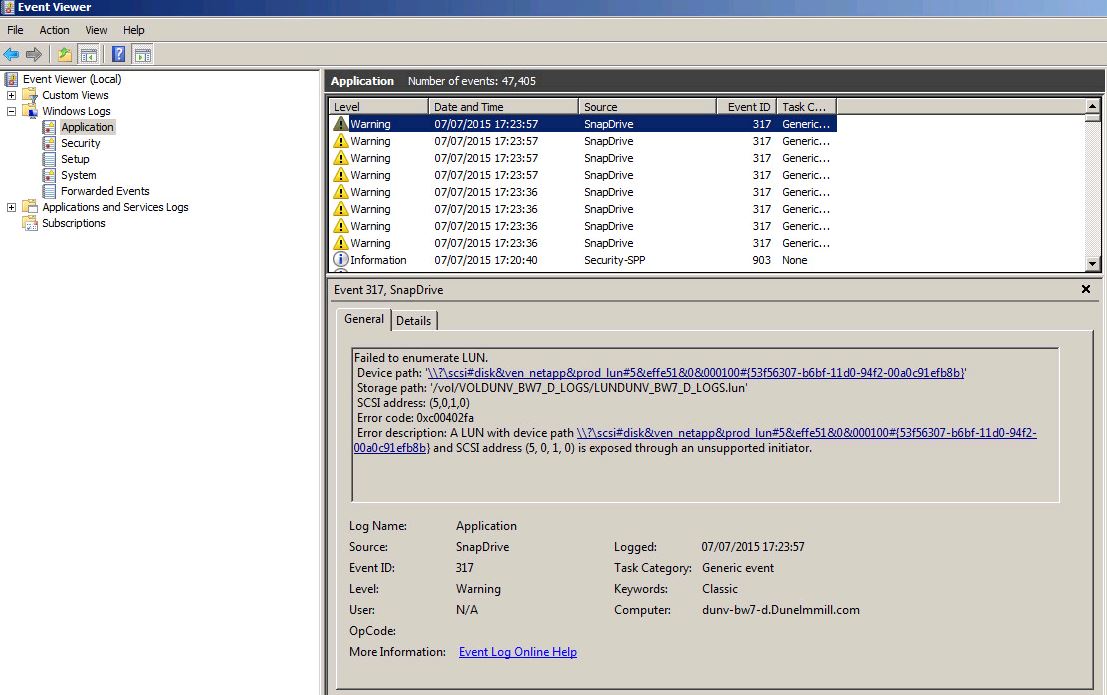Switch to the Details tab

coord(413,320)
